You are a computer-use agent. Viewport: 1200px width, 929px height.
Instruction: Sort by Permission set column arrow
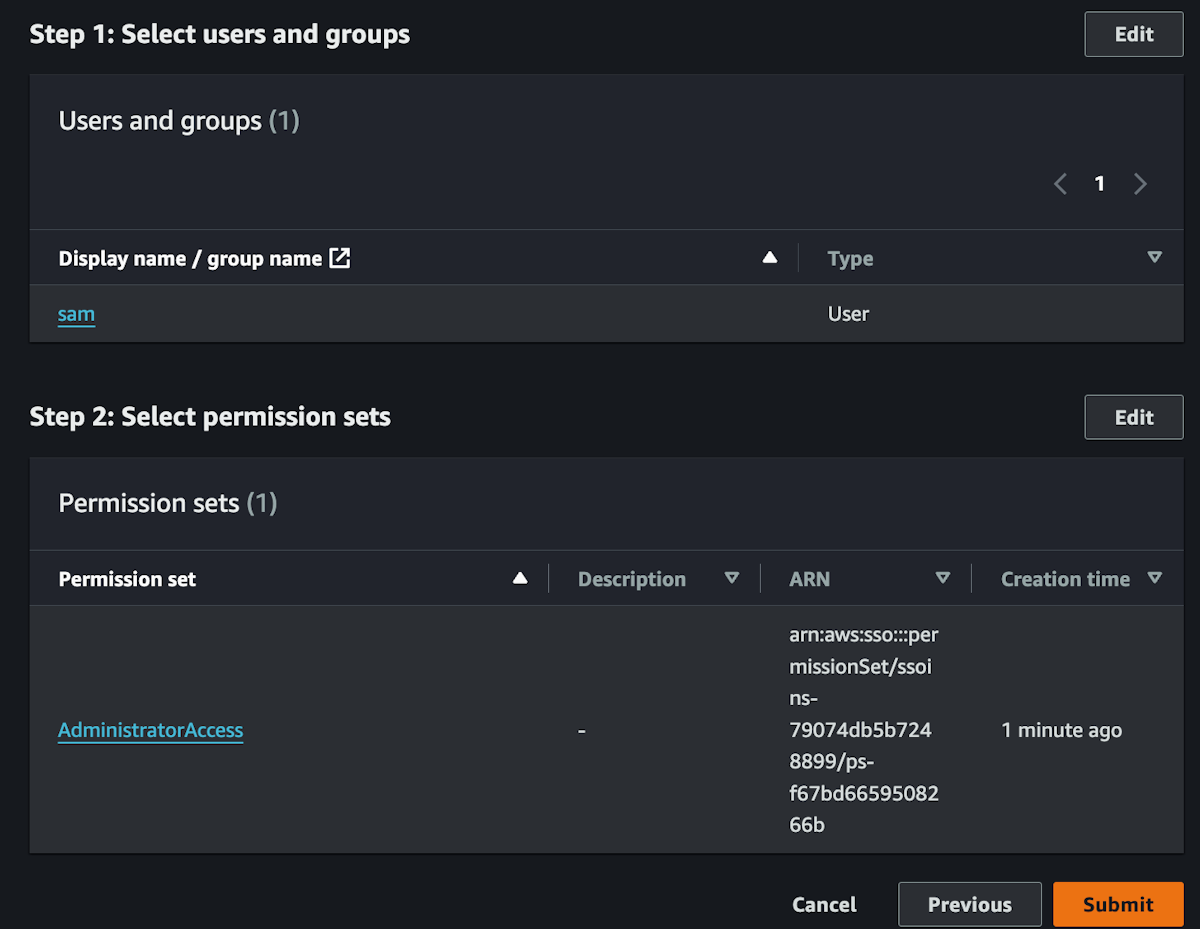[520, 578]
